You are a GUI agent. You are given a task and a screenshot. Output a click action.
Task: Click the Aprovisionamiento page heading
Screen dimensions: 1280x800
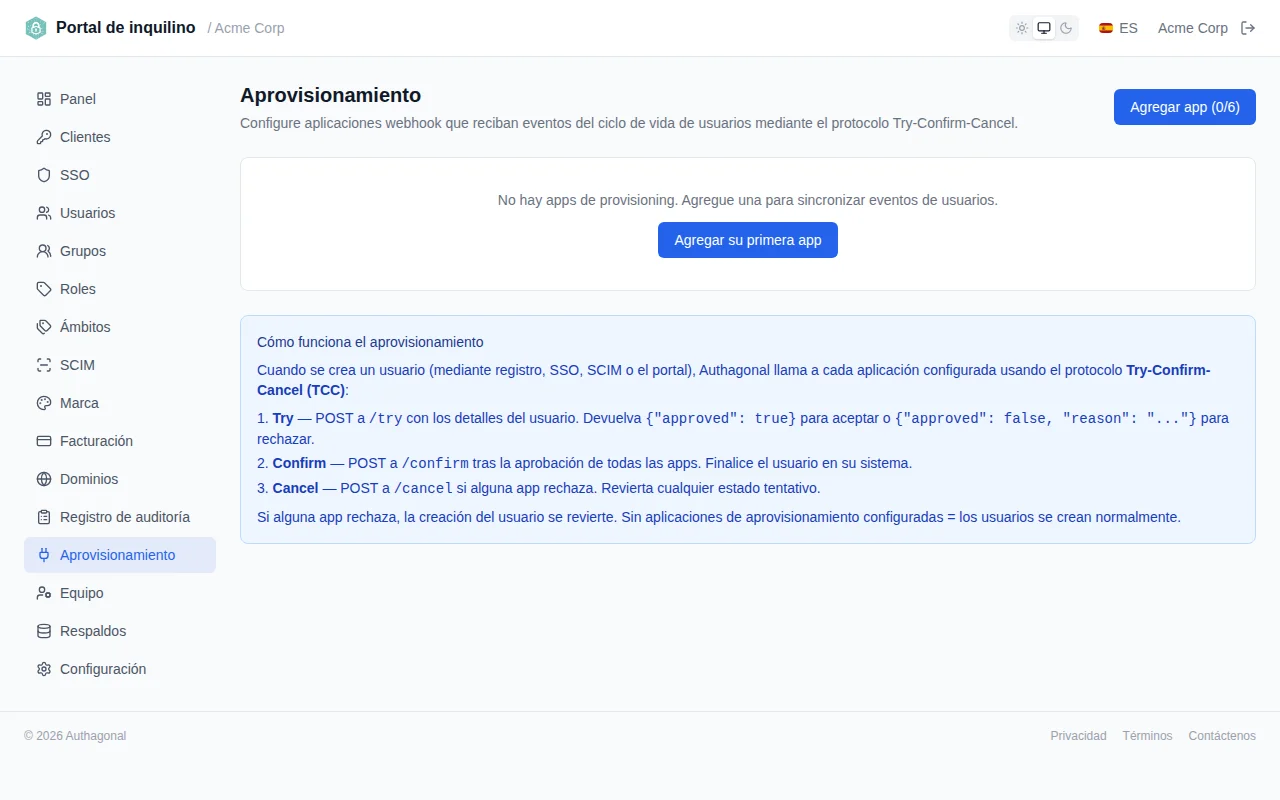(x=331, y=95)
